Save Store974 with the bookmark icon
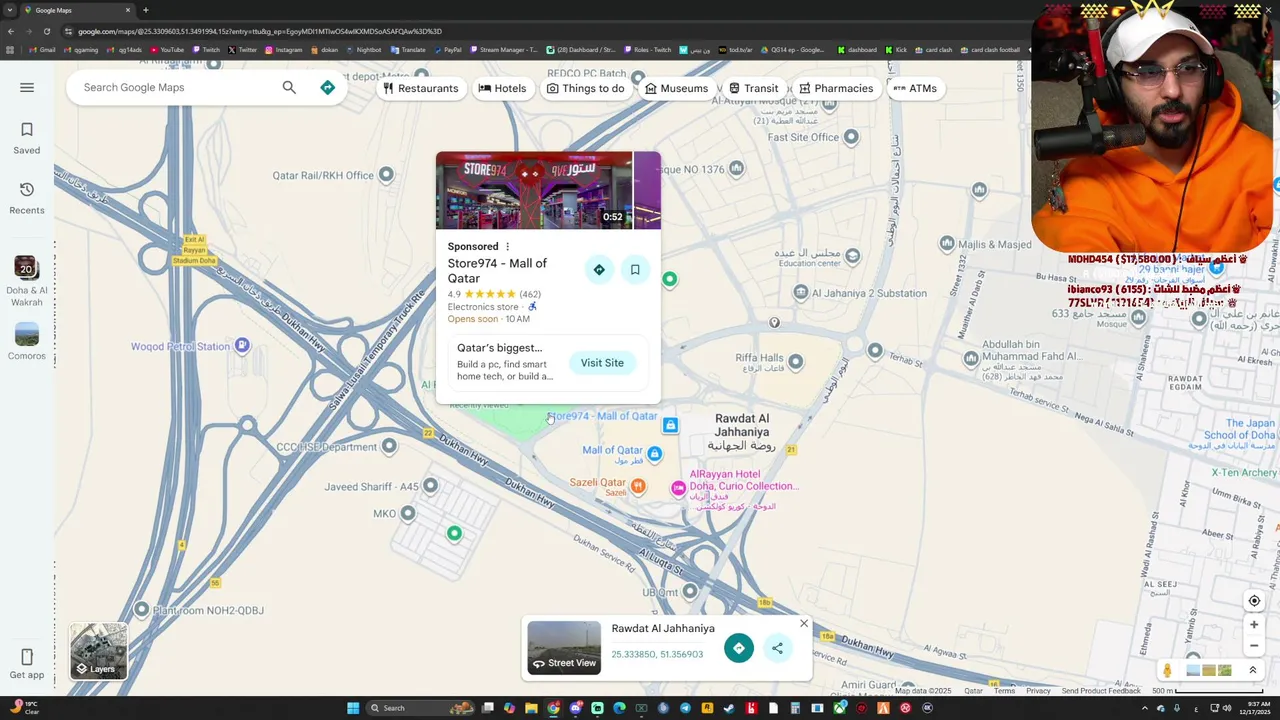Viewport: 1280px width, 720px height. (x=635, y=269)
